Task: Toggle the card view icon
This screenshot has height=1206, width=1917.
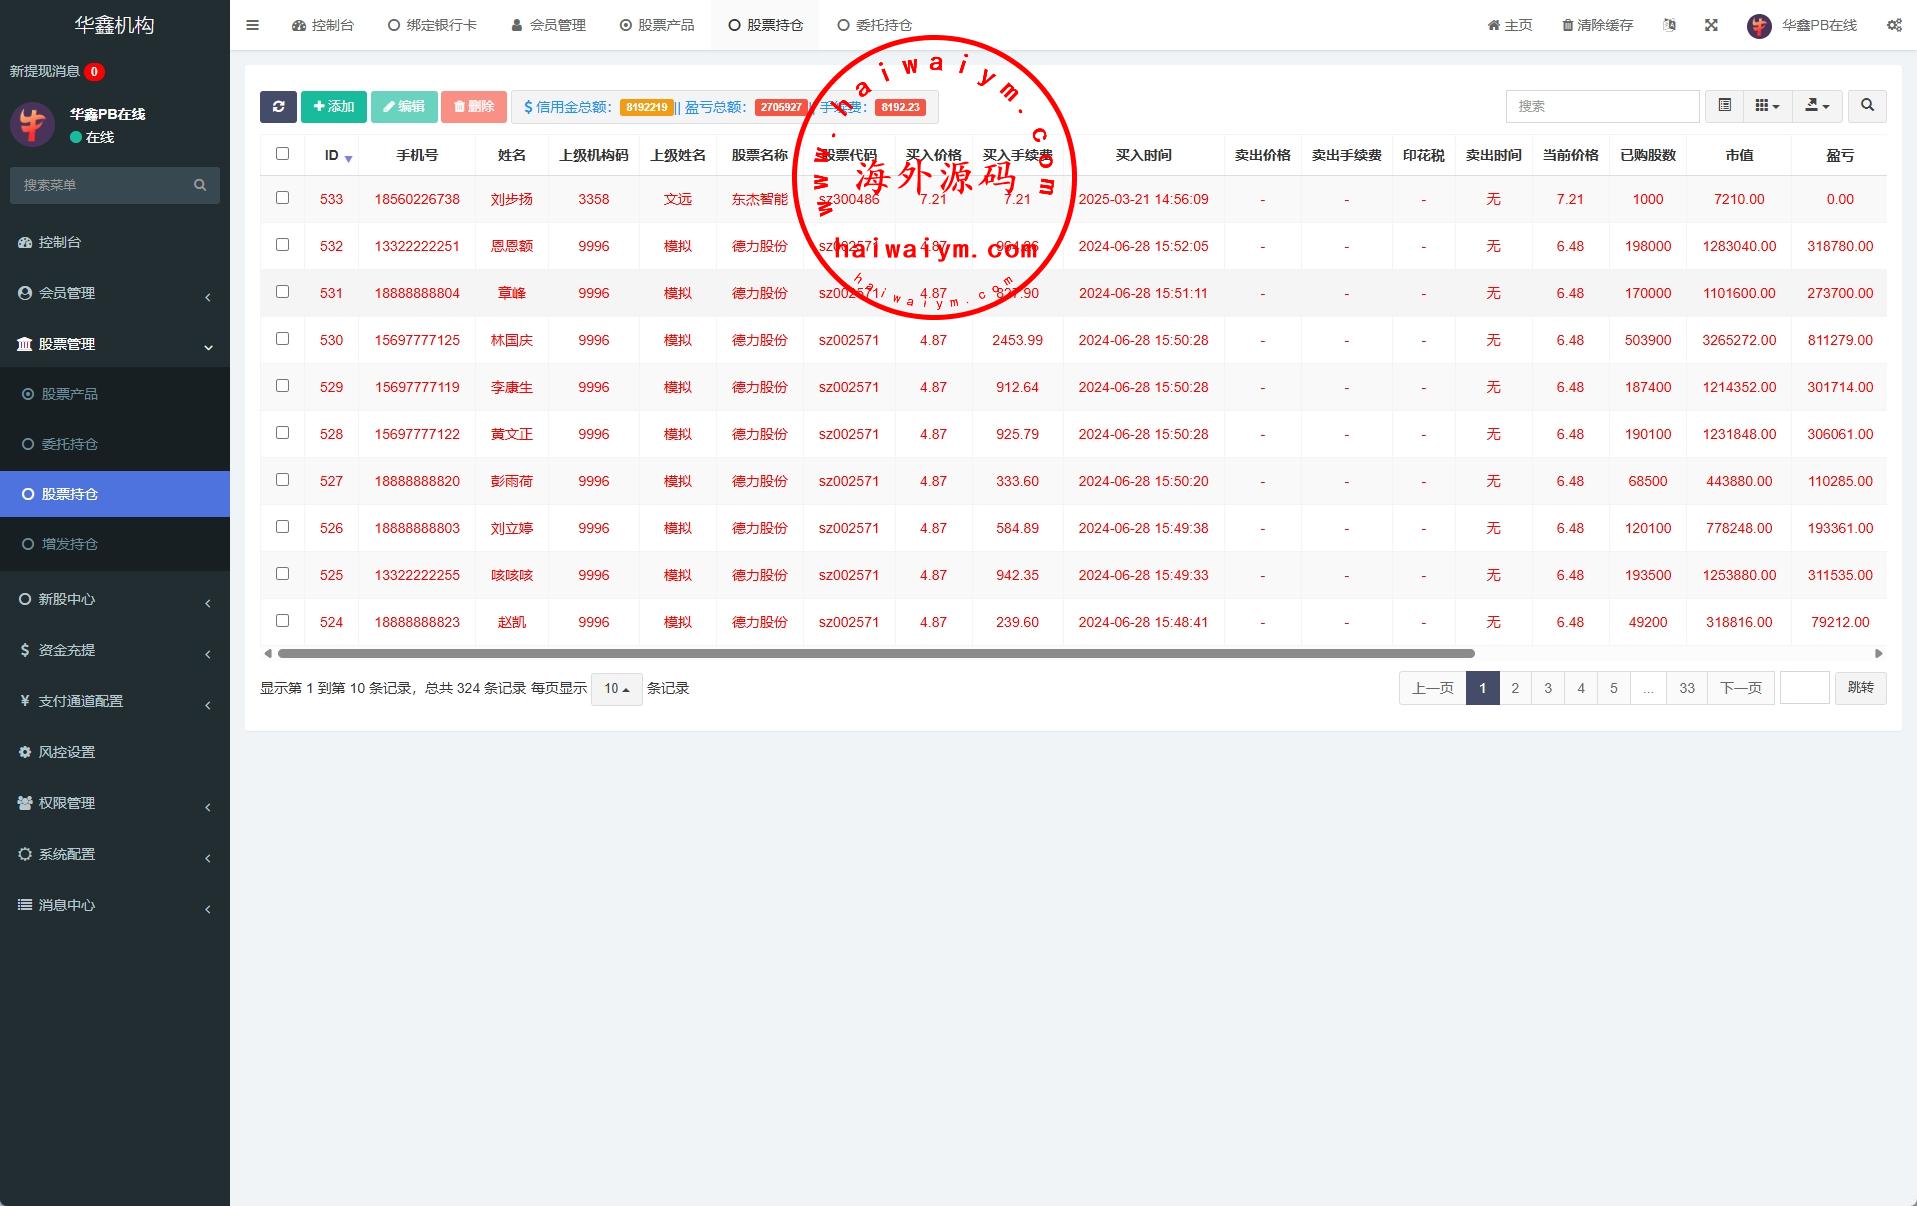Action: coord(1724,106)
